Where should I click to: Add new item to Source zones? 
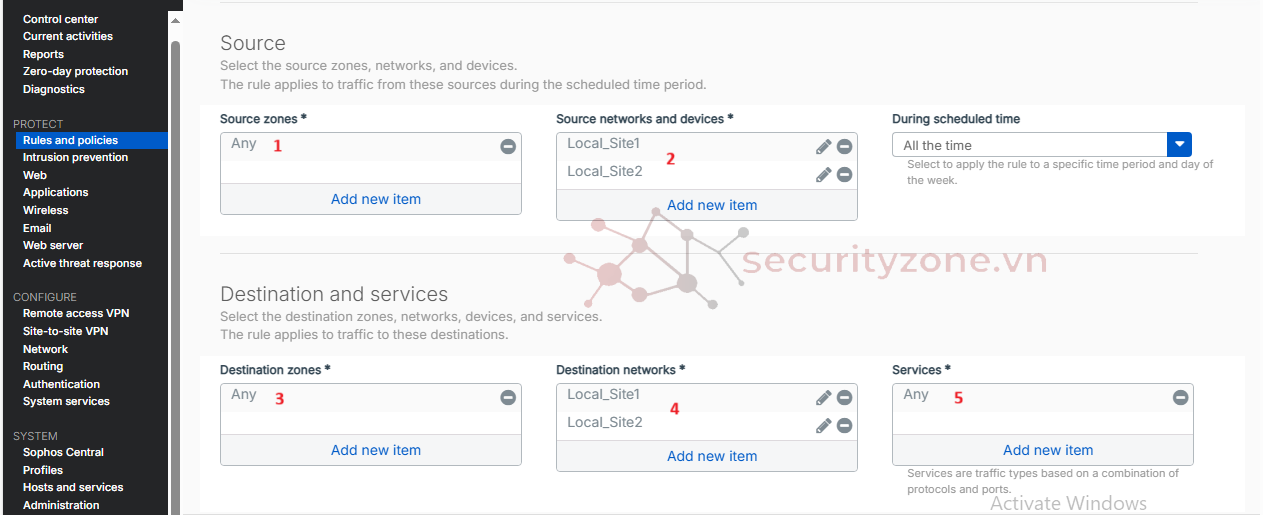pyautogui.click(x=375, y=199)
